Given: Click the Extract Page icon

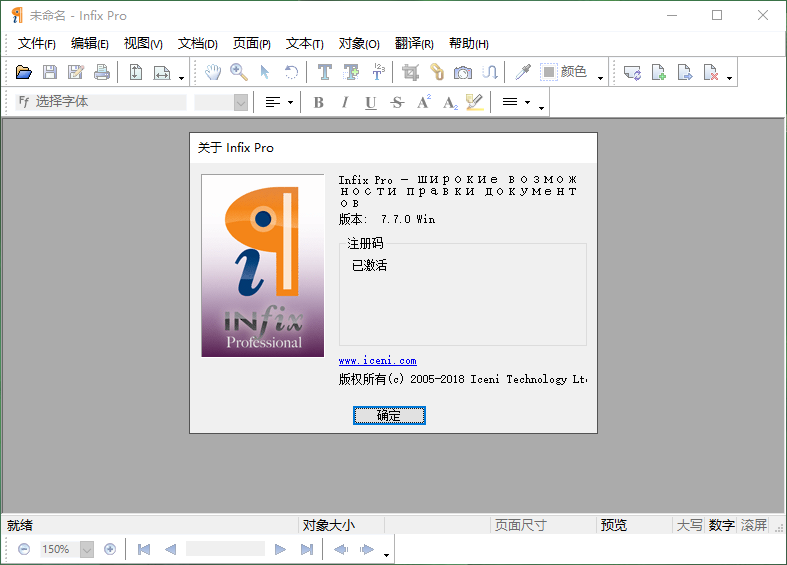Looking at the screenshot, I should pos(685,72).
